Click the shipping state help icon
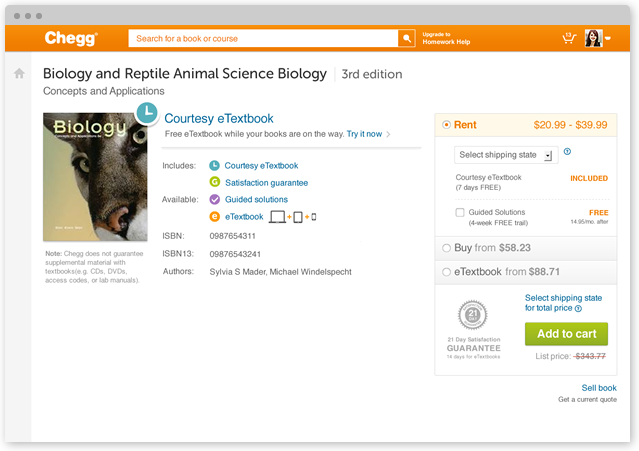 tap(567, 152)
